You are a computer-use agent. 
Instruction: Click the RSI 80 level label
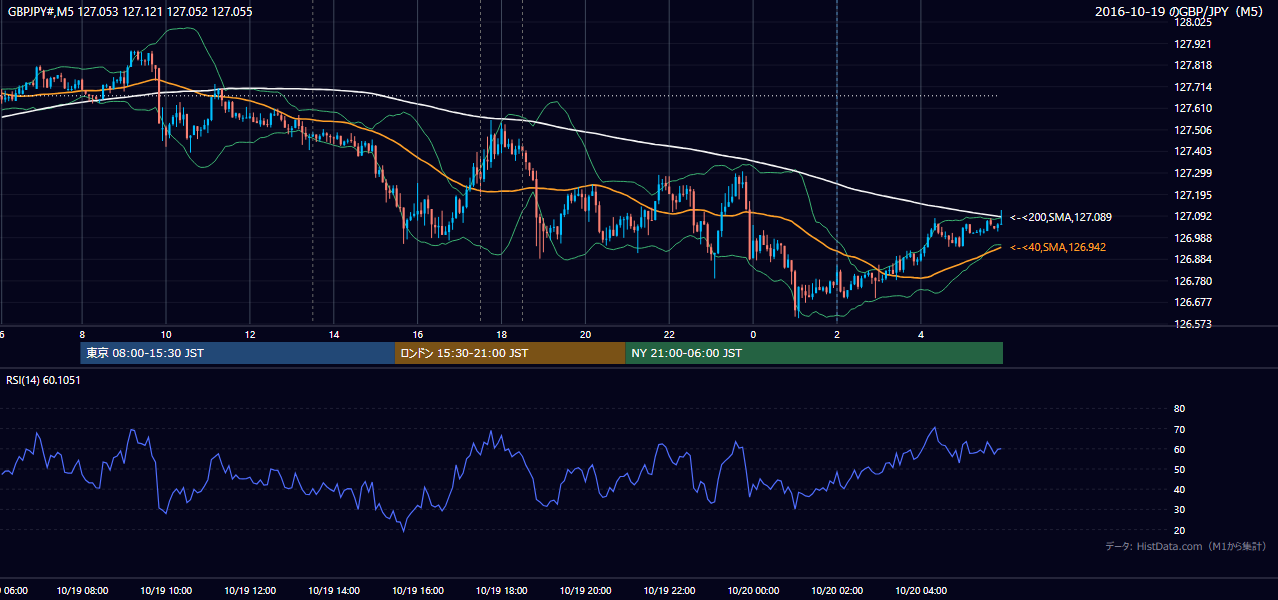tap(1179, 409)
